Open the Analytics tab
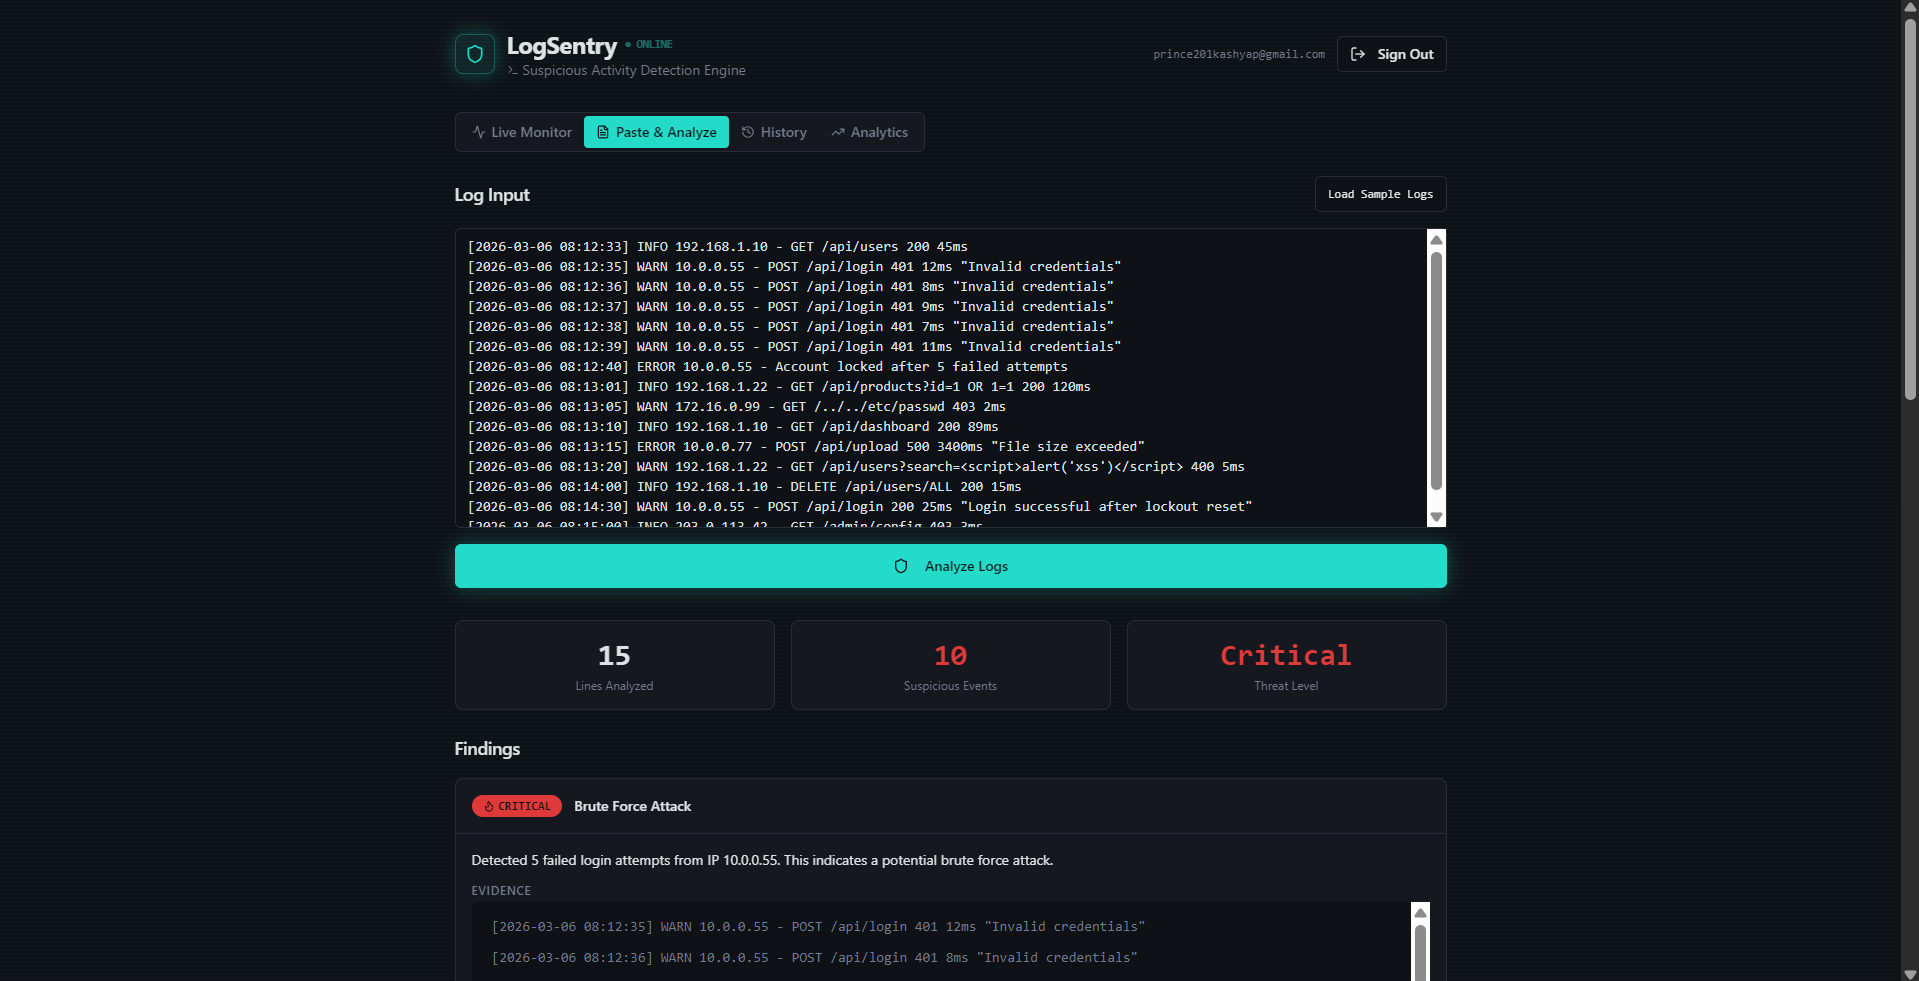This screenshot has height=981, width=1919. (870, 132)
